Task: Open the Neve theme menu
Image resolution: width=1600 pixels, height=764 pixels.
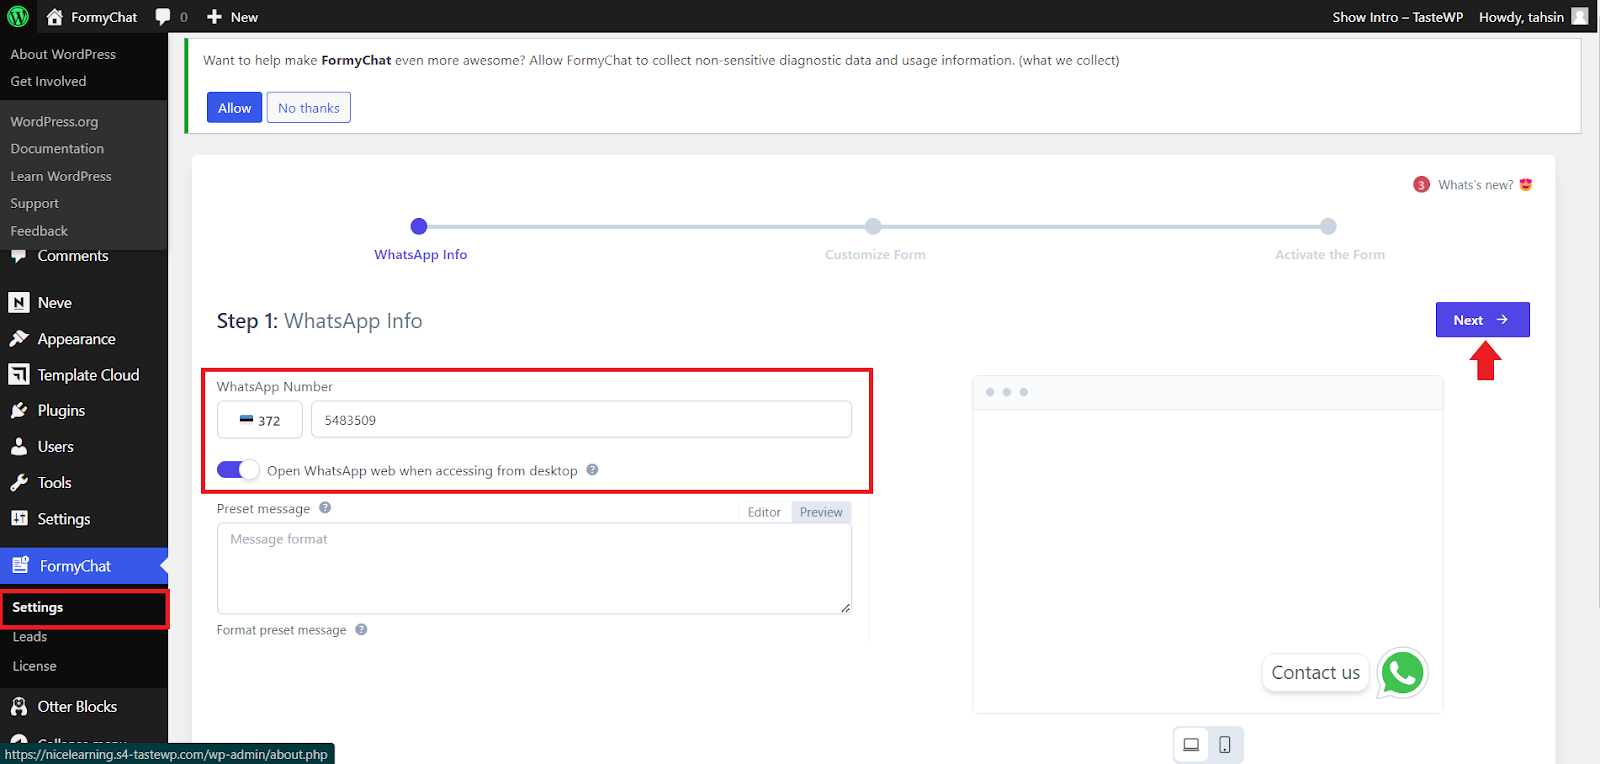Action: click(55, 303)
